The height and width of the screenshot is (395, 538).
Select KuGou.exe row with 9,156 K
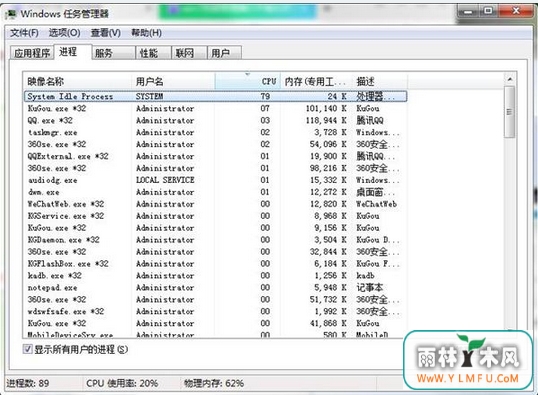(215, 228)
